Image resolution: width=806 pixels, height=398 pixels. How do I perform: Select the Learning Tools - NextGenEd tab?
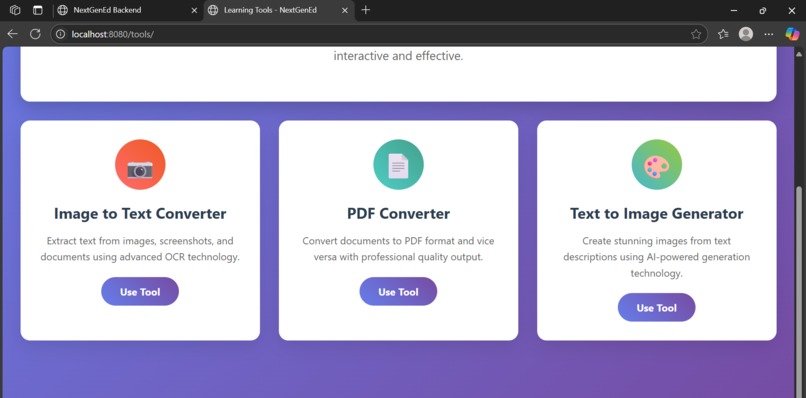280,10
